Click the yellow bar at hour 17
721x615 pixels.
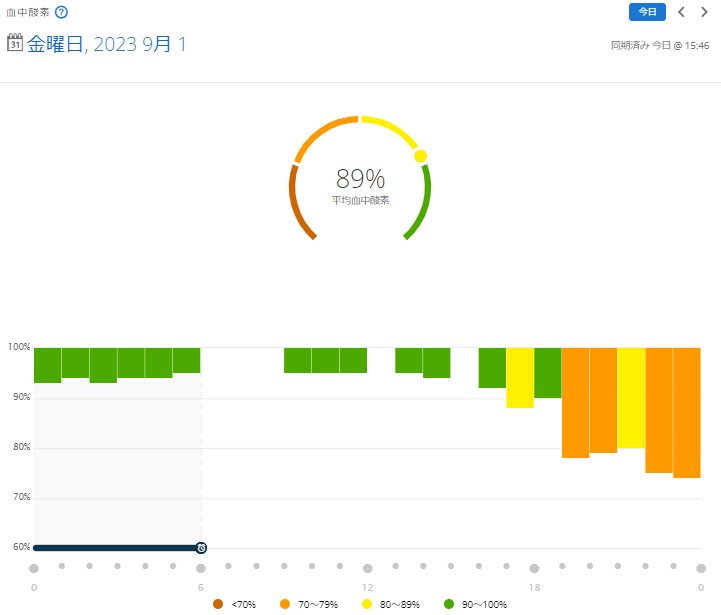pos(520,377)
